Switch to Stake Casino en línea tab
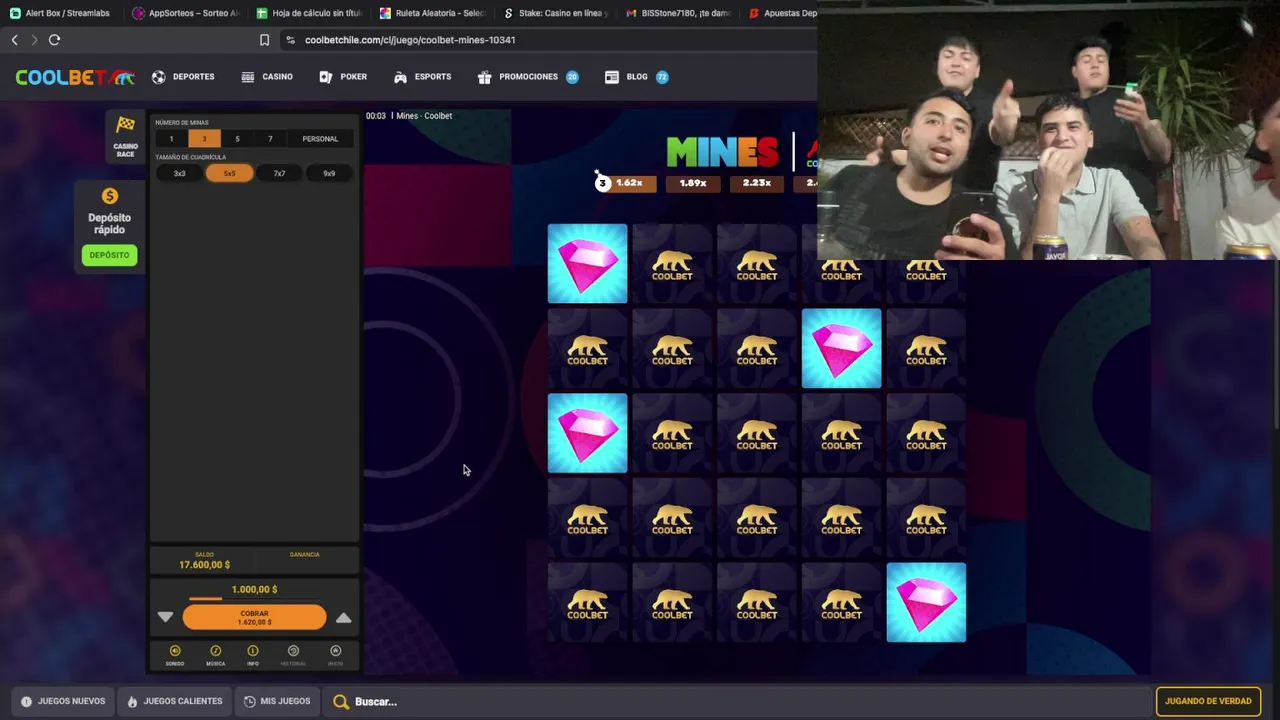Screen dimensions: 1280x720 [x=555, y=13]
